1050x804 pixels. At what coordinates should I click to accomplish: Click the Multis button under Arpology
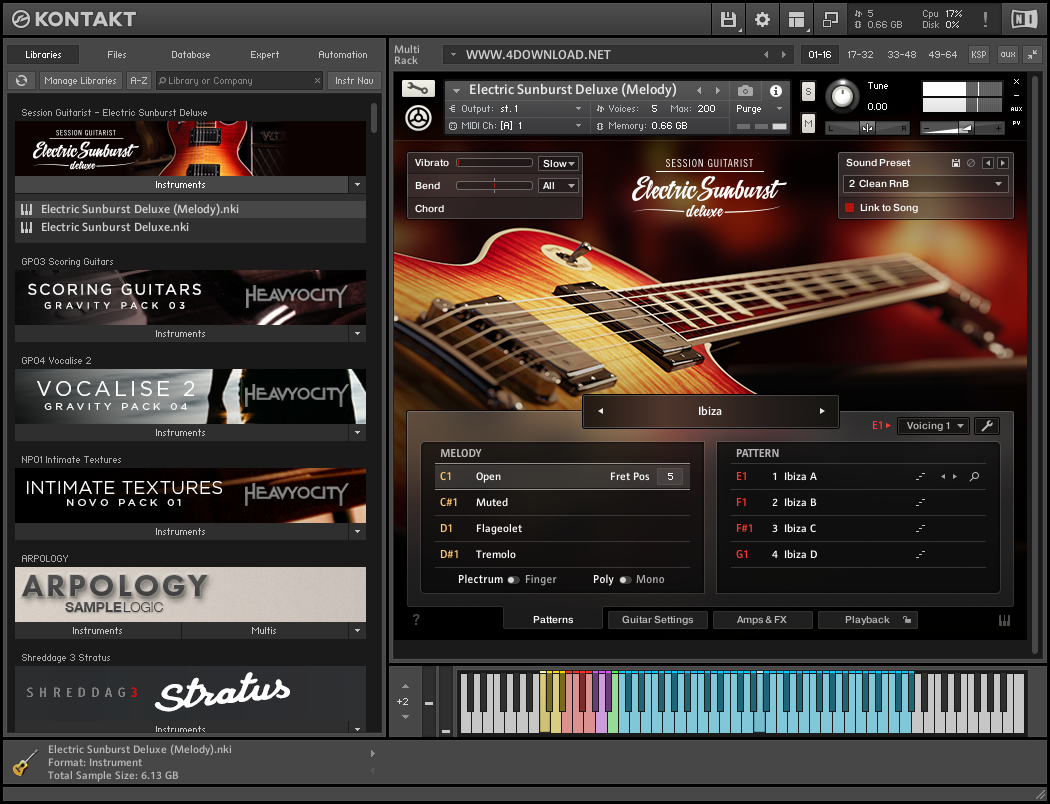point(264,631)
